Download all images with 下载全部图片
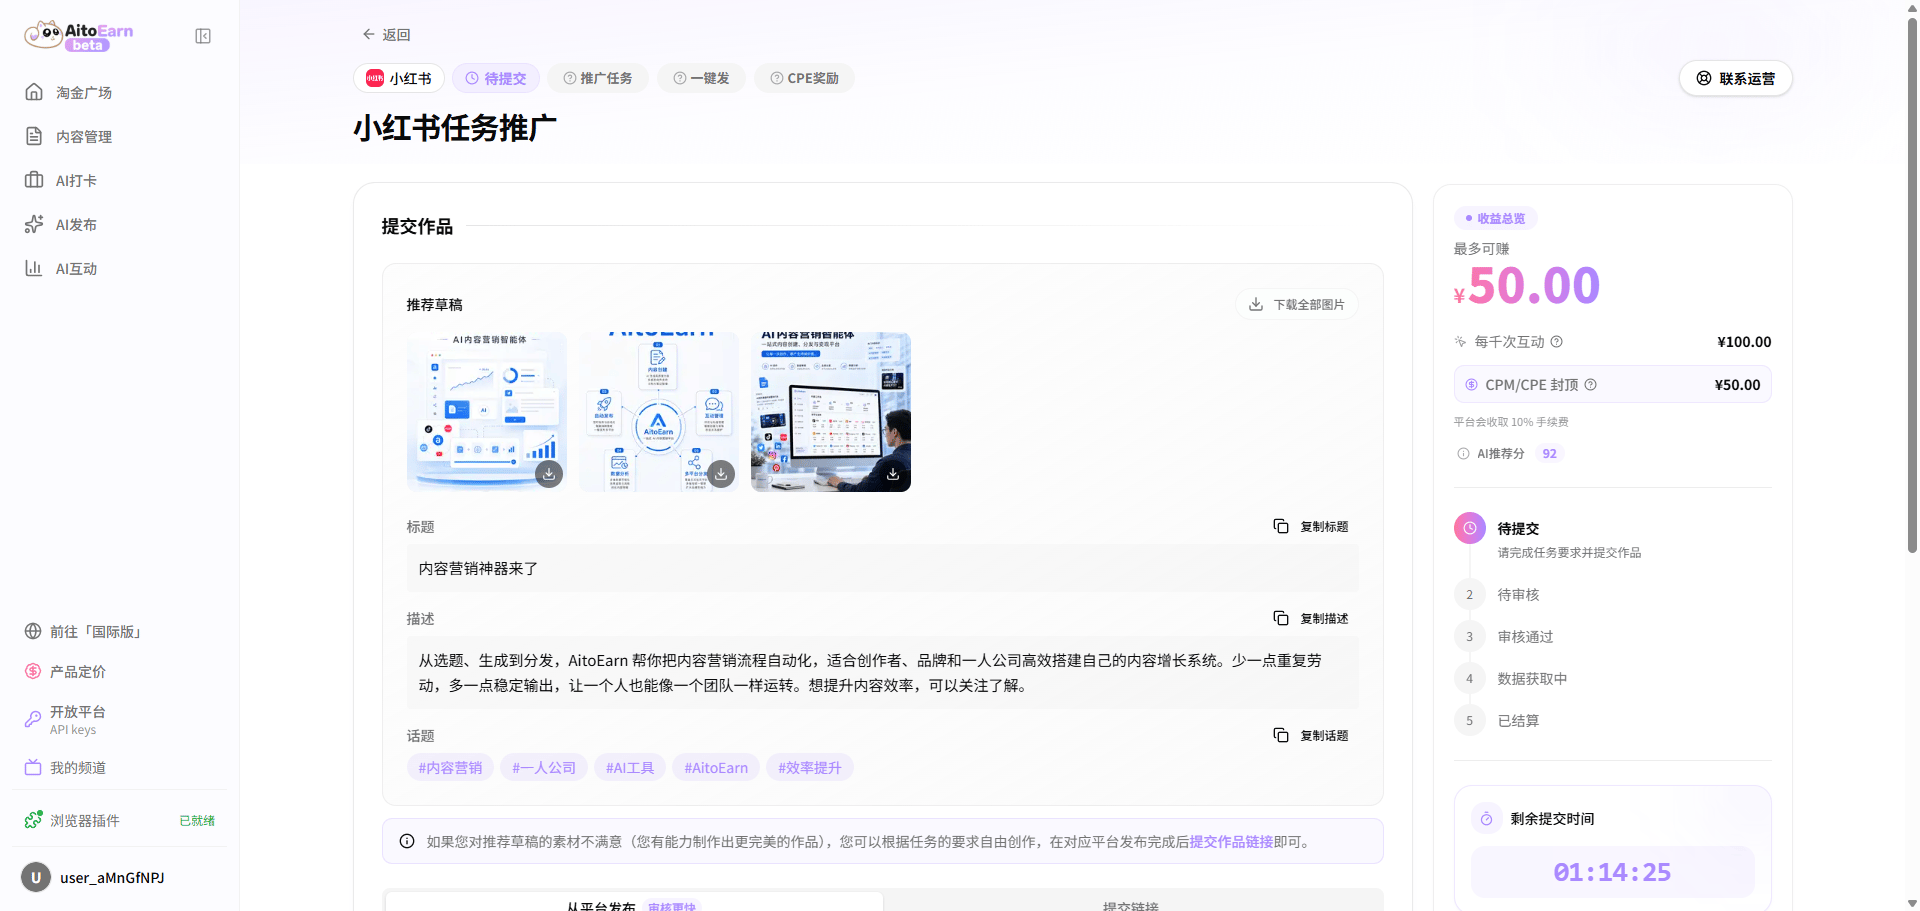This screenshot has height=911, width=1920. pyautogui.click(x=1296, y=304)
